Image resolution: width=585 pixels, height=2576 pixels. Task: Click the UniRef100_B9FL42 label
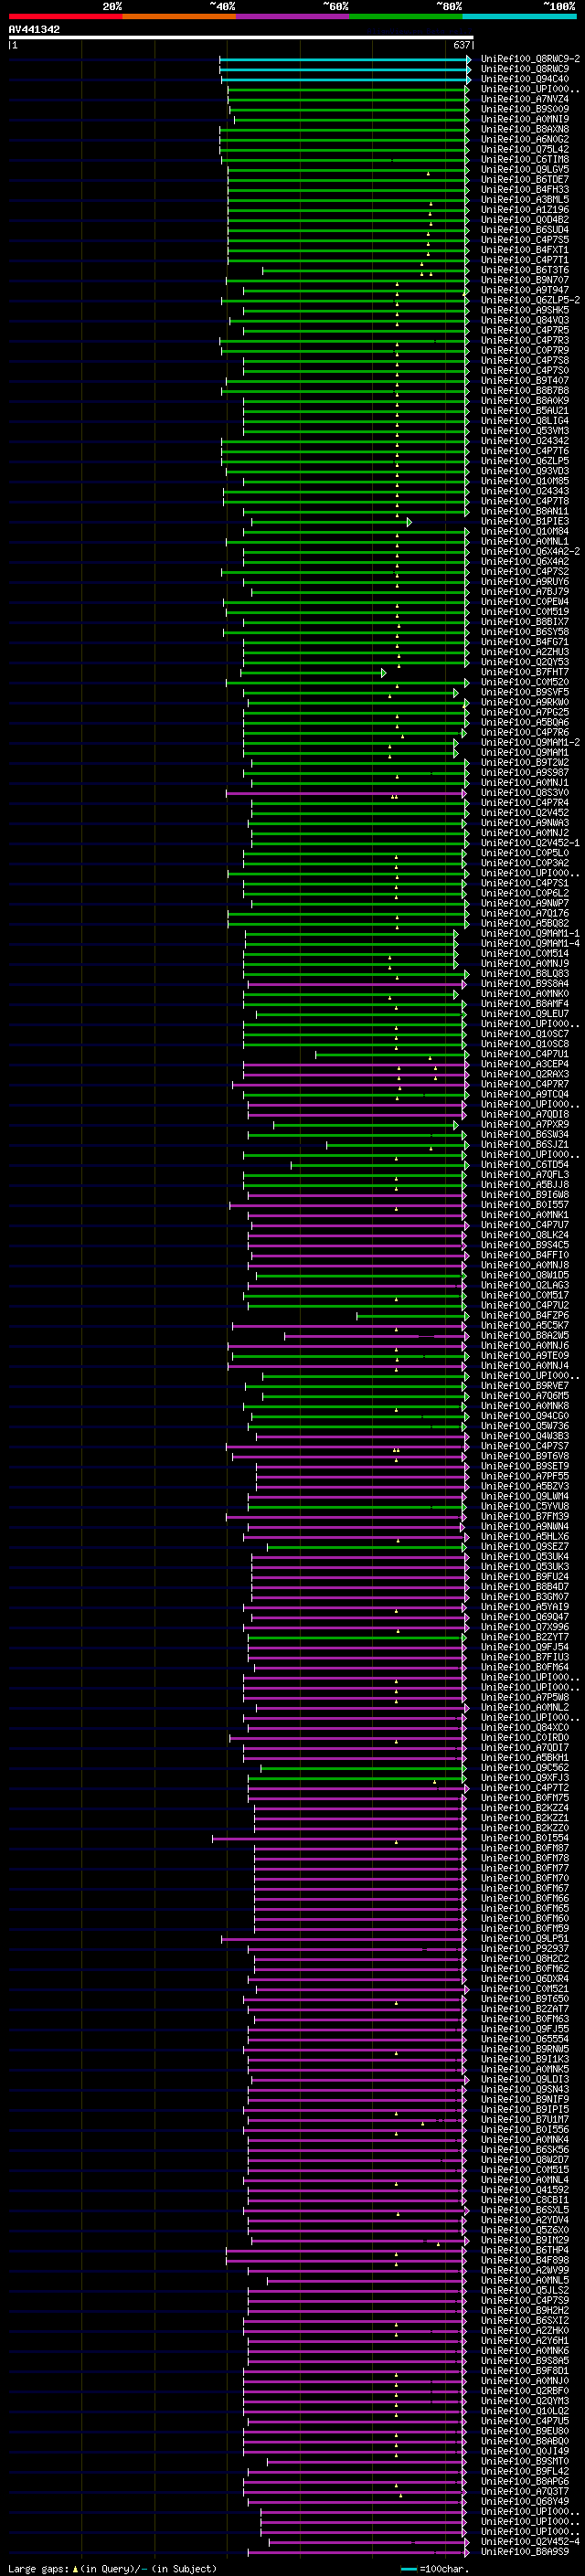[x=524, y=2471]
